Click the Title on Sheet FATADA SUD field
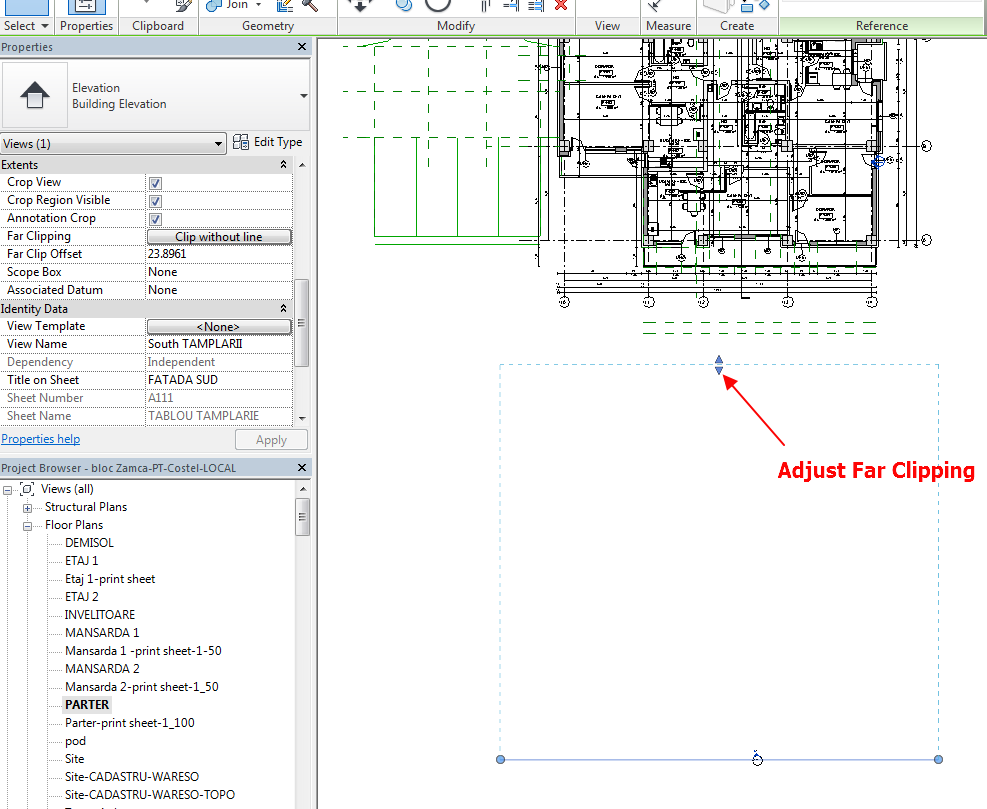This screenshot has height=809, width=987. point(219,380)
